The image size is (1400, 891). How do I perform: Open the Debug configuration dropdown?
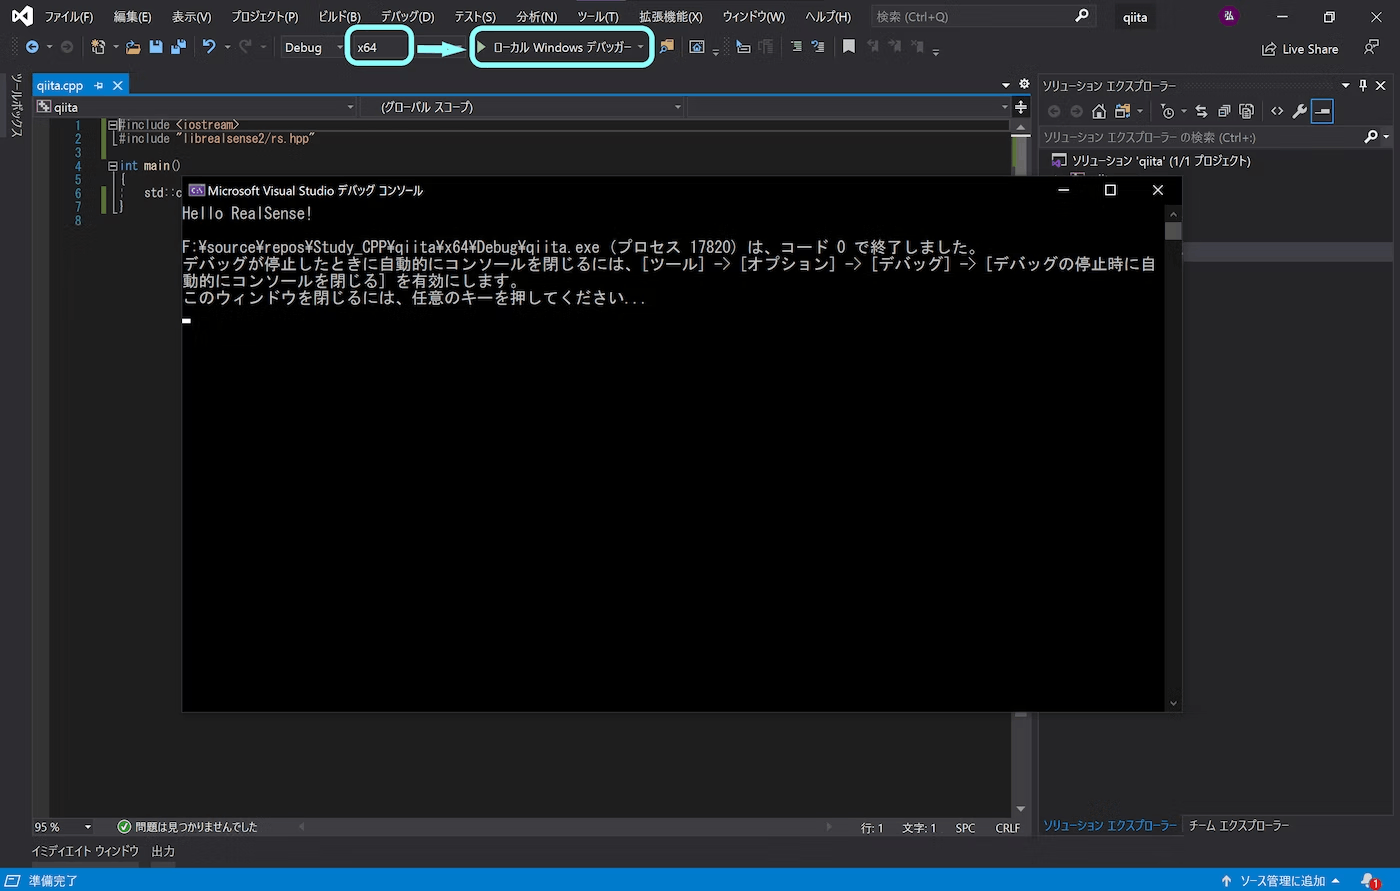coord(312,47)
